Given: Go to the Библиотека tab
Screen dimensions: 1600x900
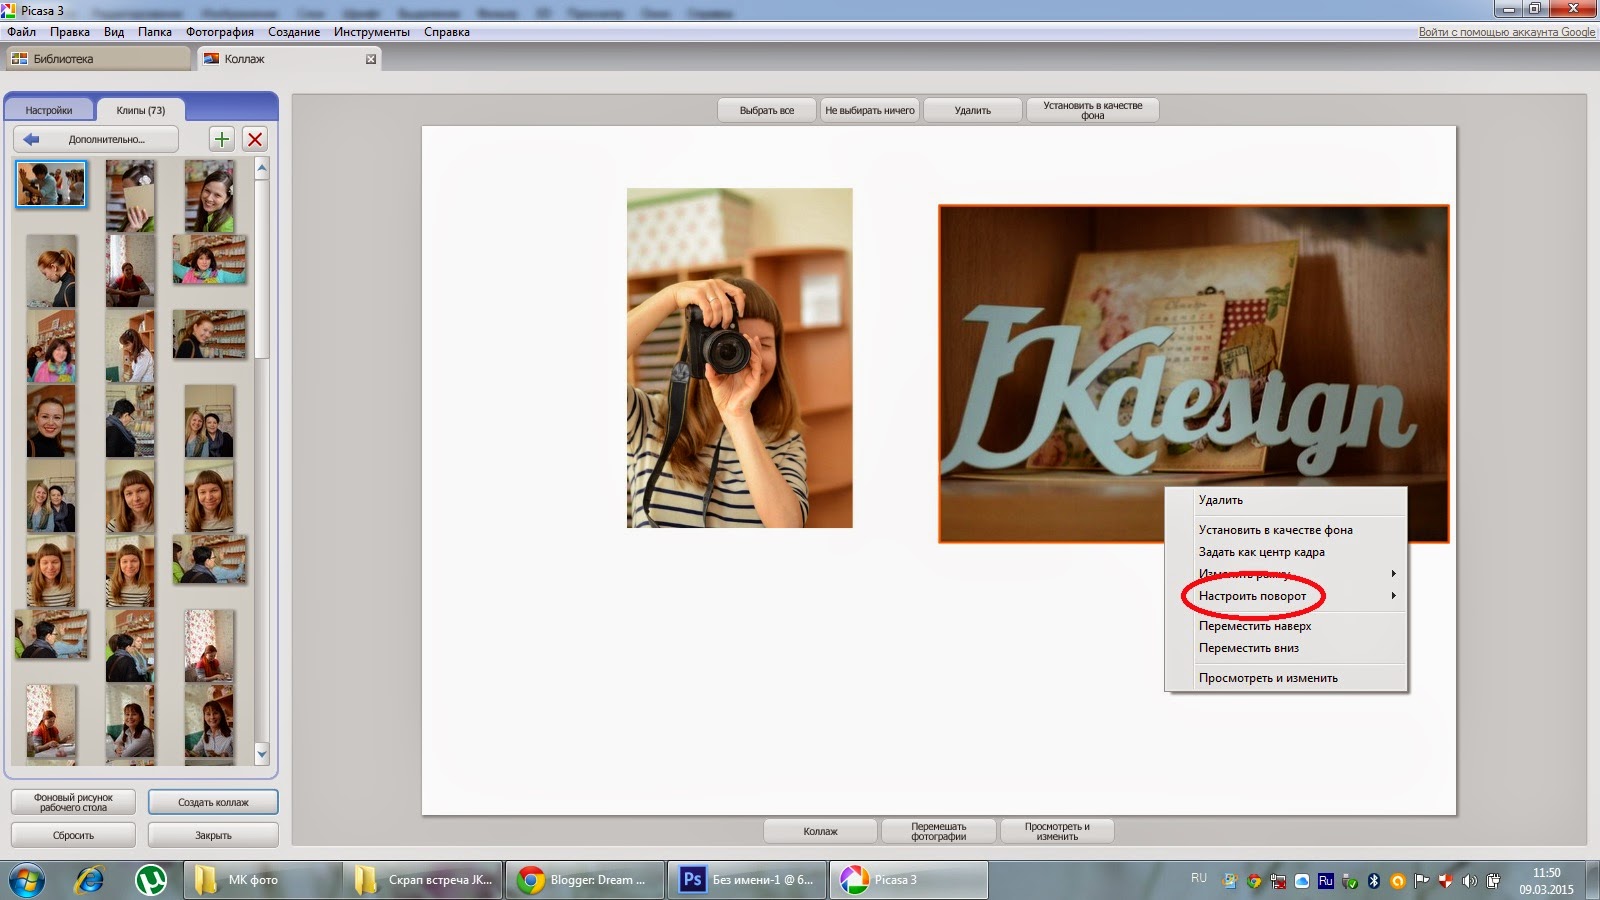Looking at the screenshot, I should click(x=97, y=59).
